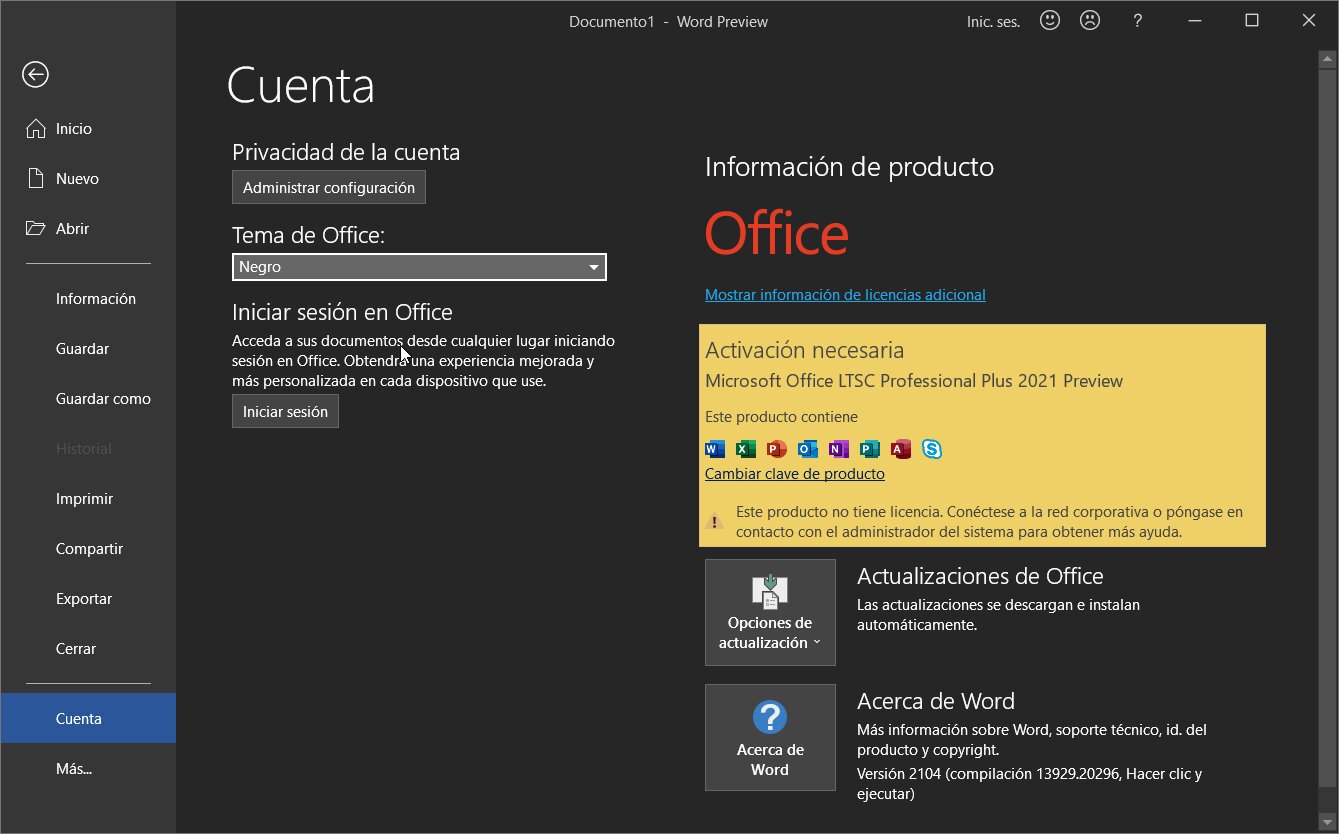
Task: Expand the Opciones de actualización menu
Action: pyautogui.click(x=770, y=612)
